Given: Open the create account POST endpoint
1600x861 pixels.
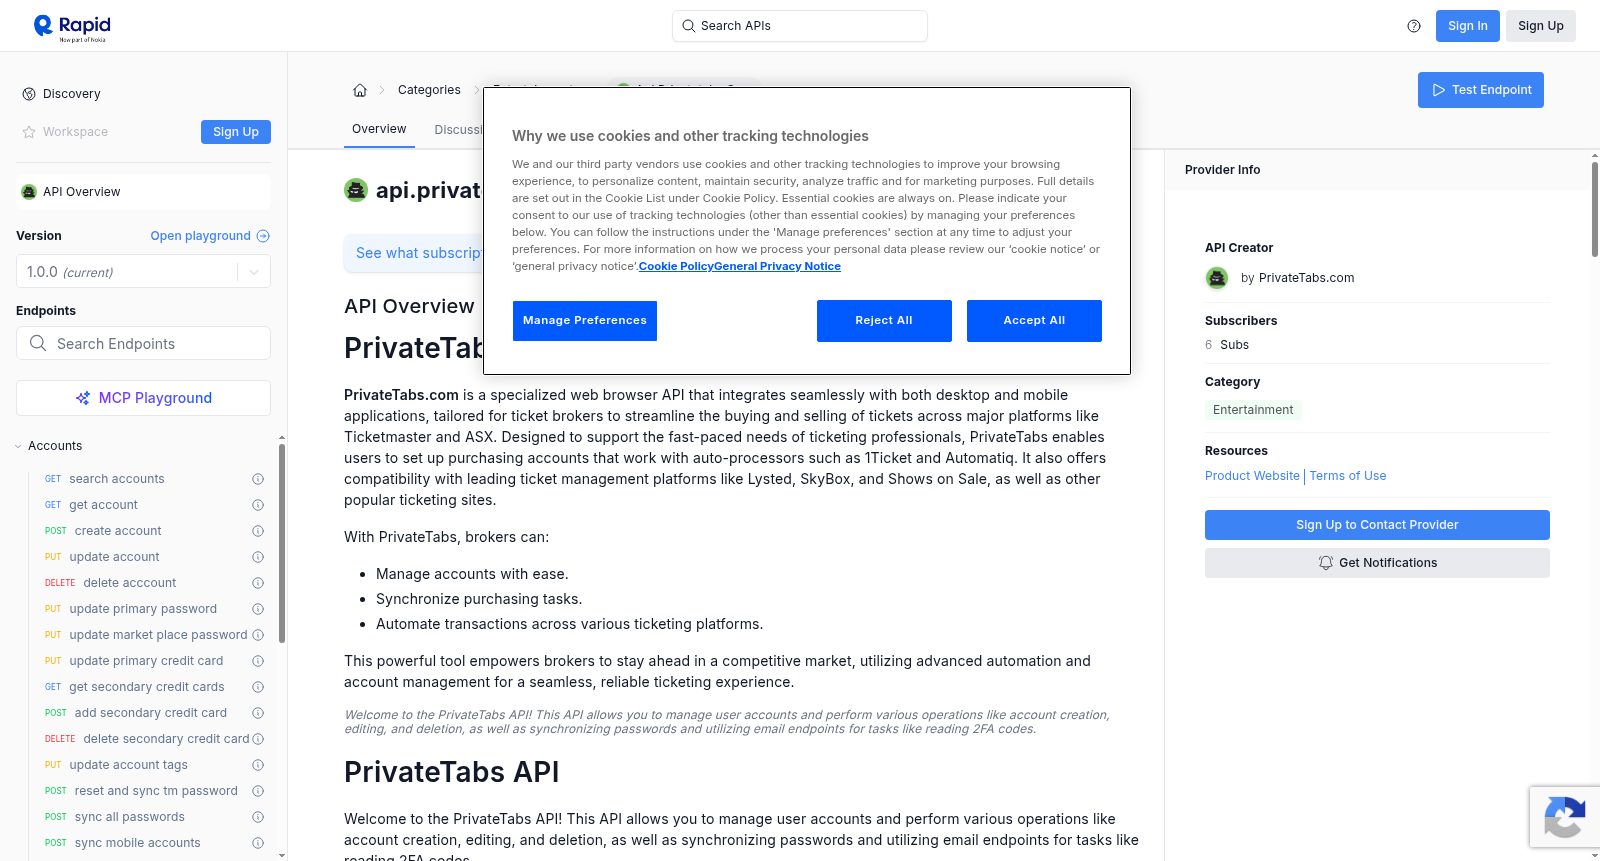Looking at the screenshot, I should (118, 531).
